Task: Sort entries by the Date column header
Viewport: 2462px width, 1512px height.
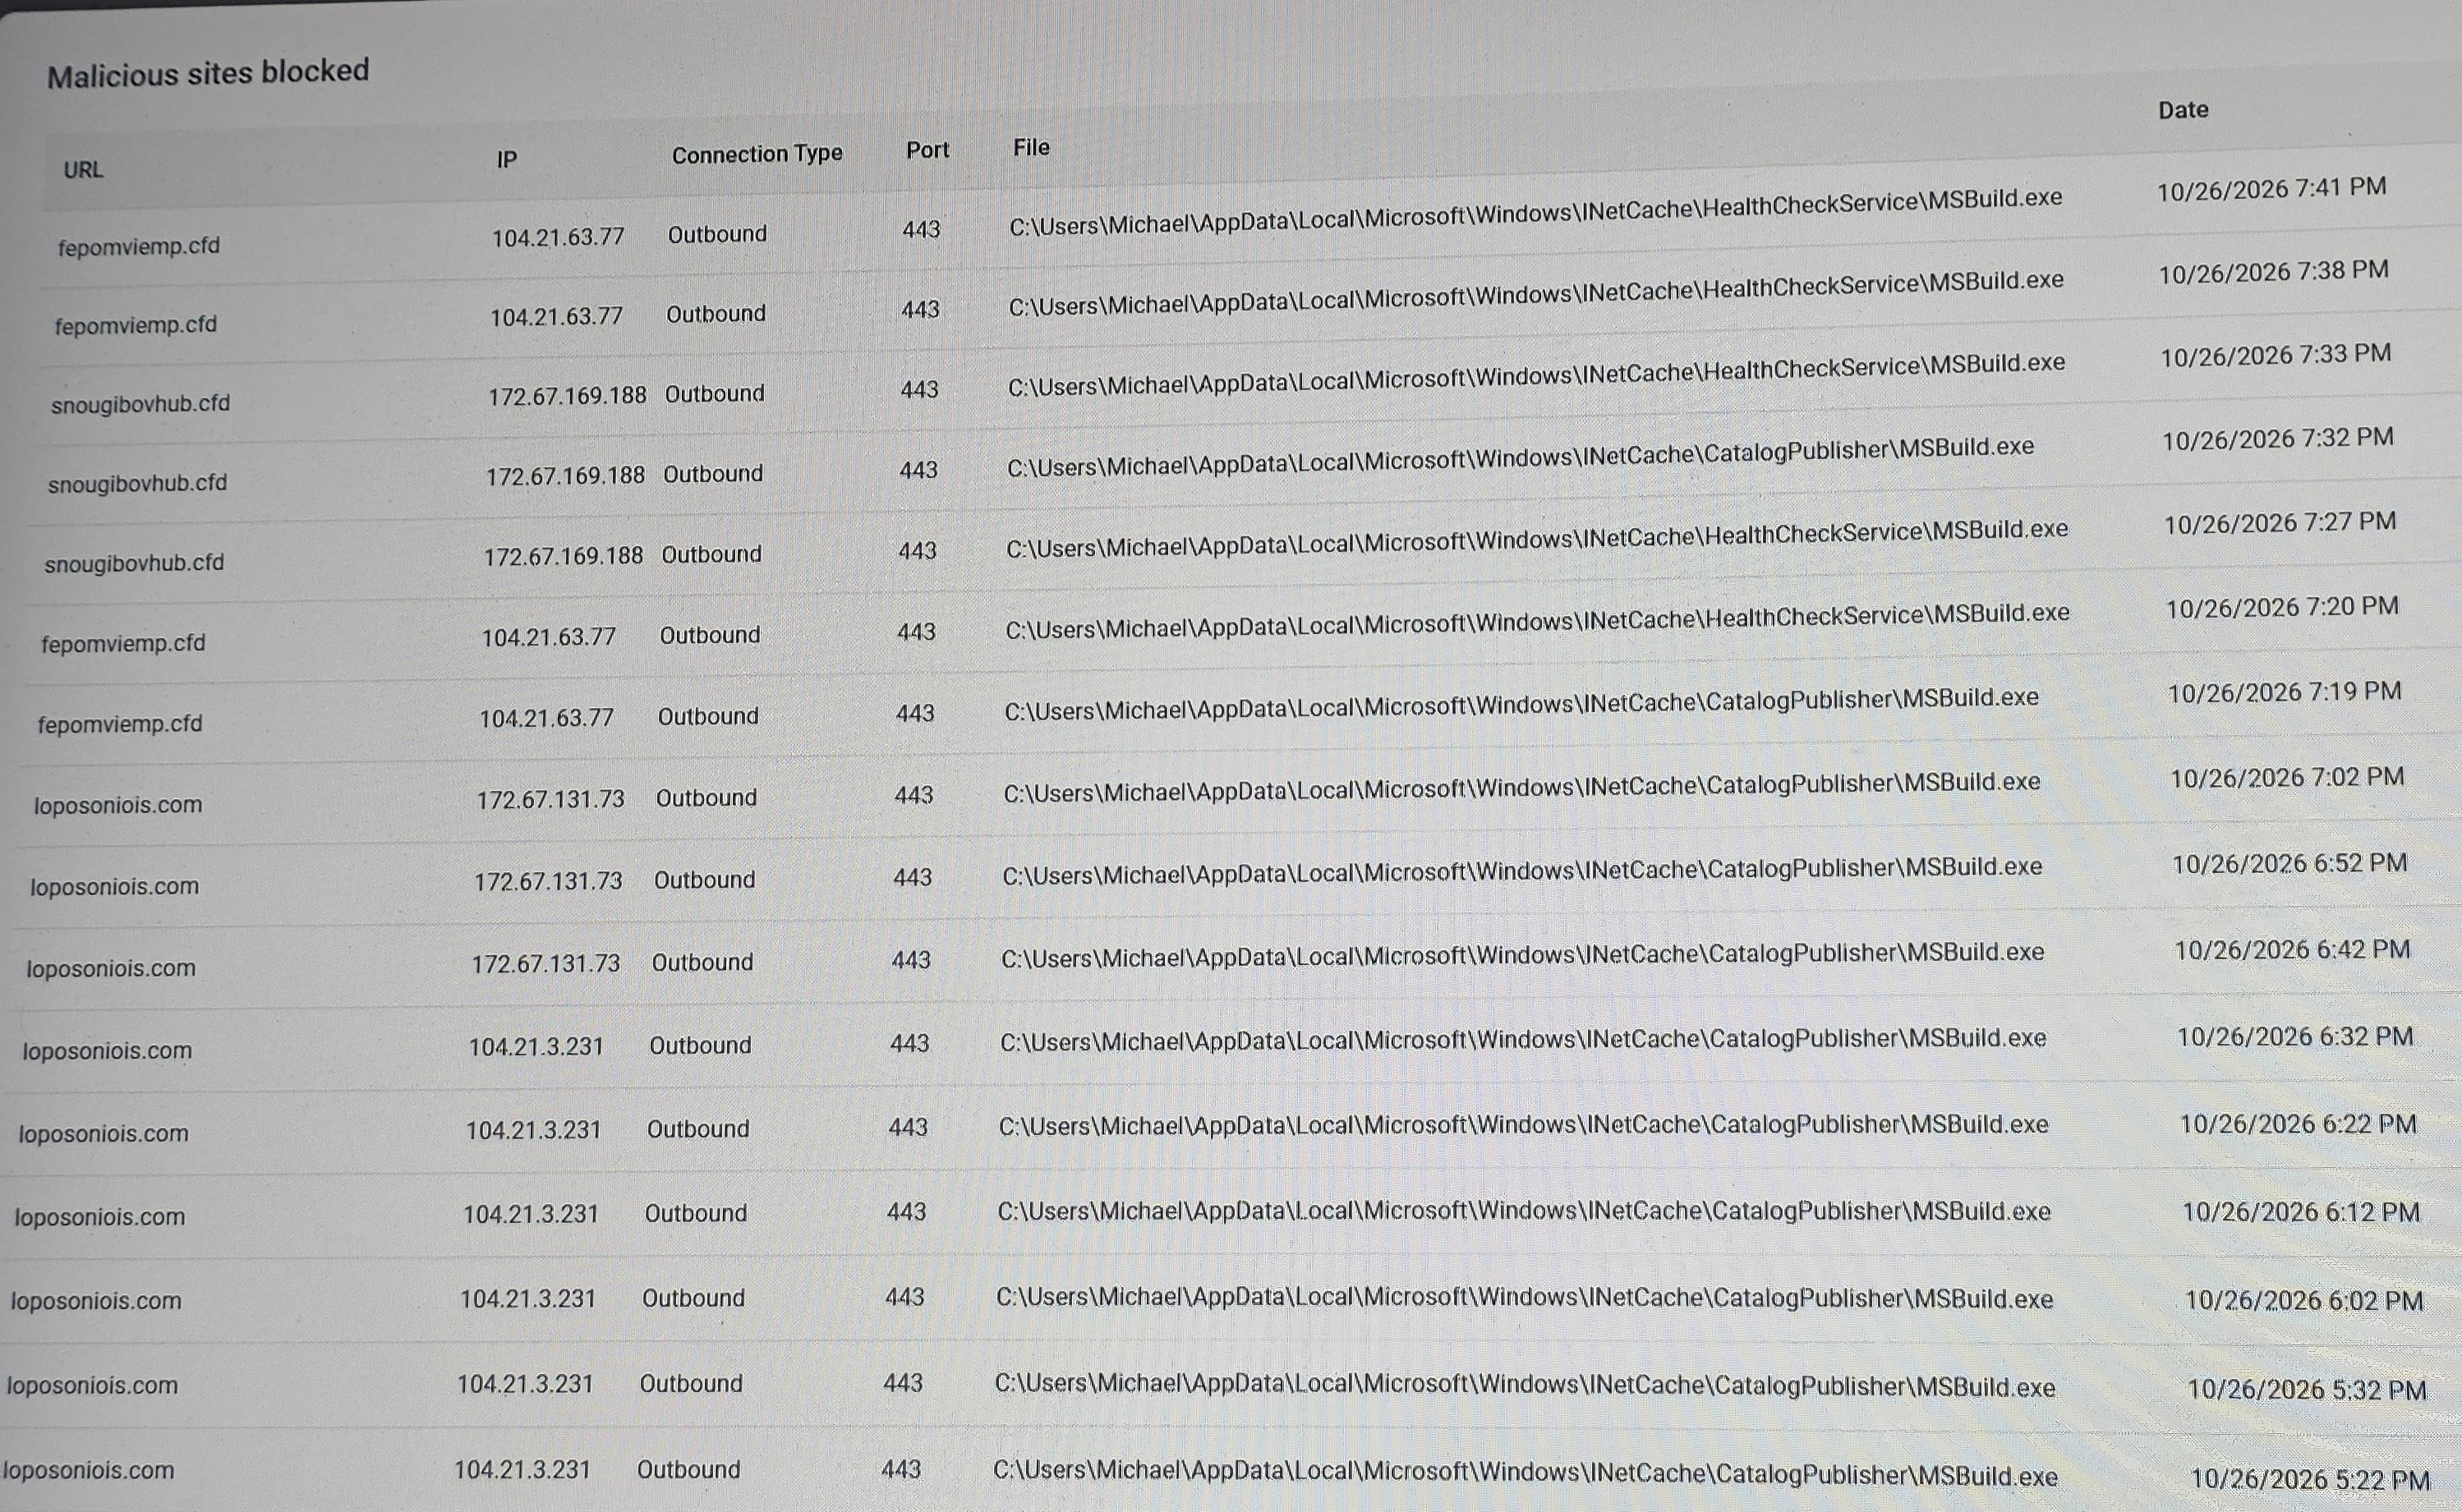Action: coord(2183,110)
